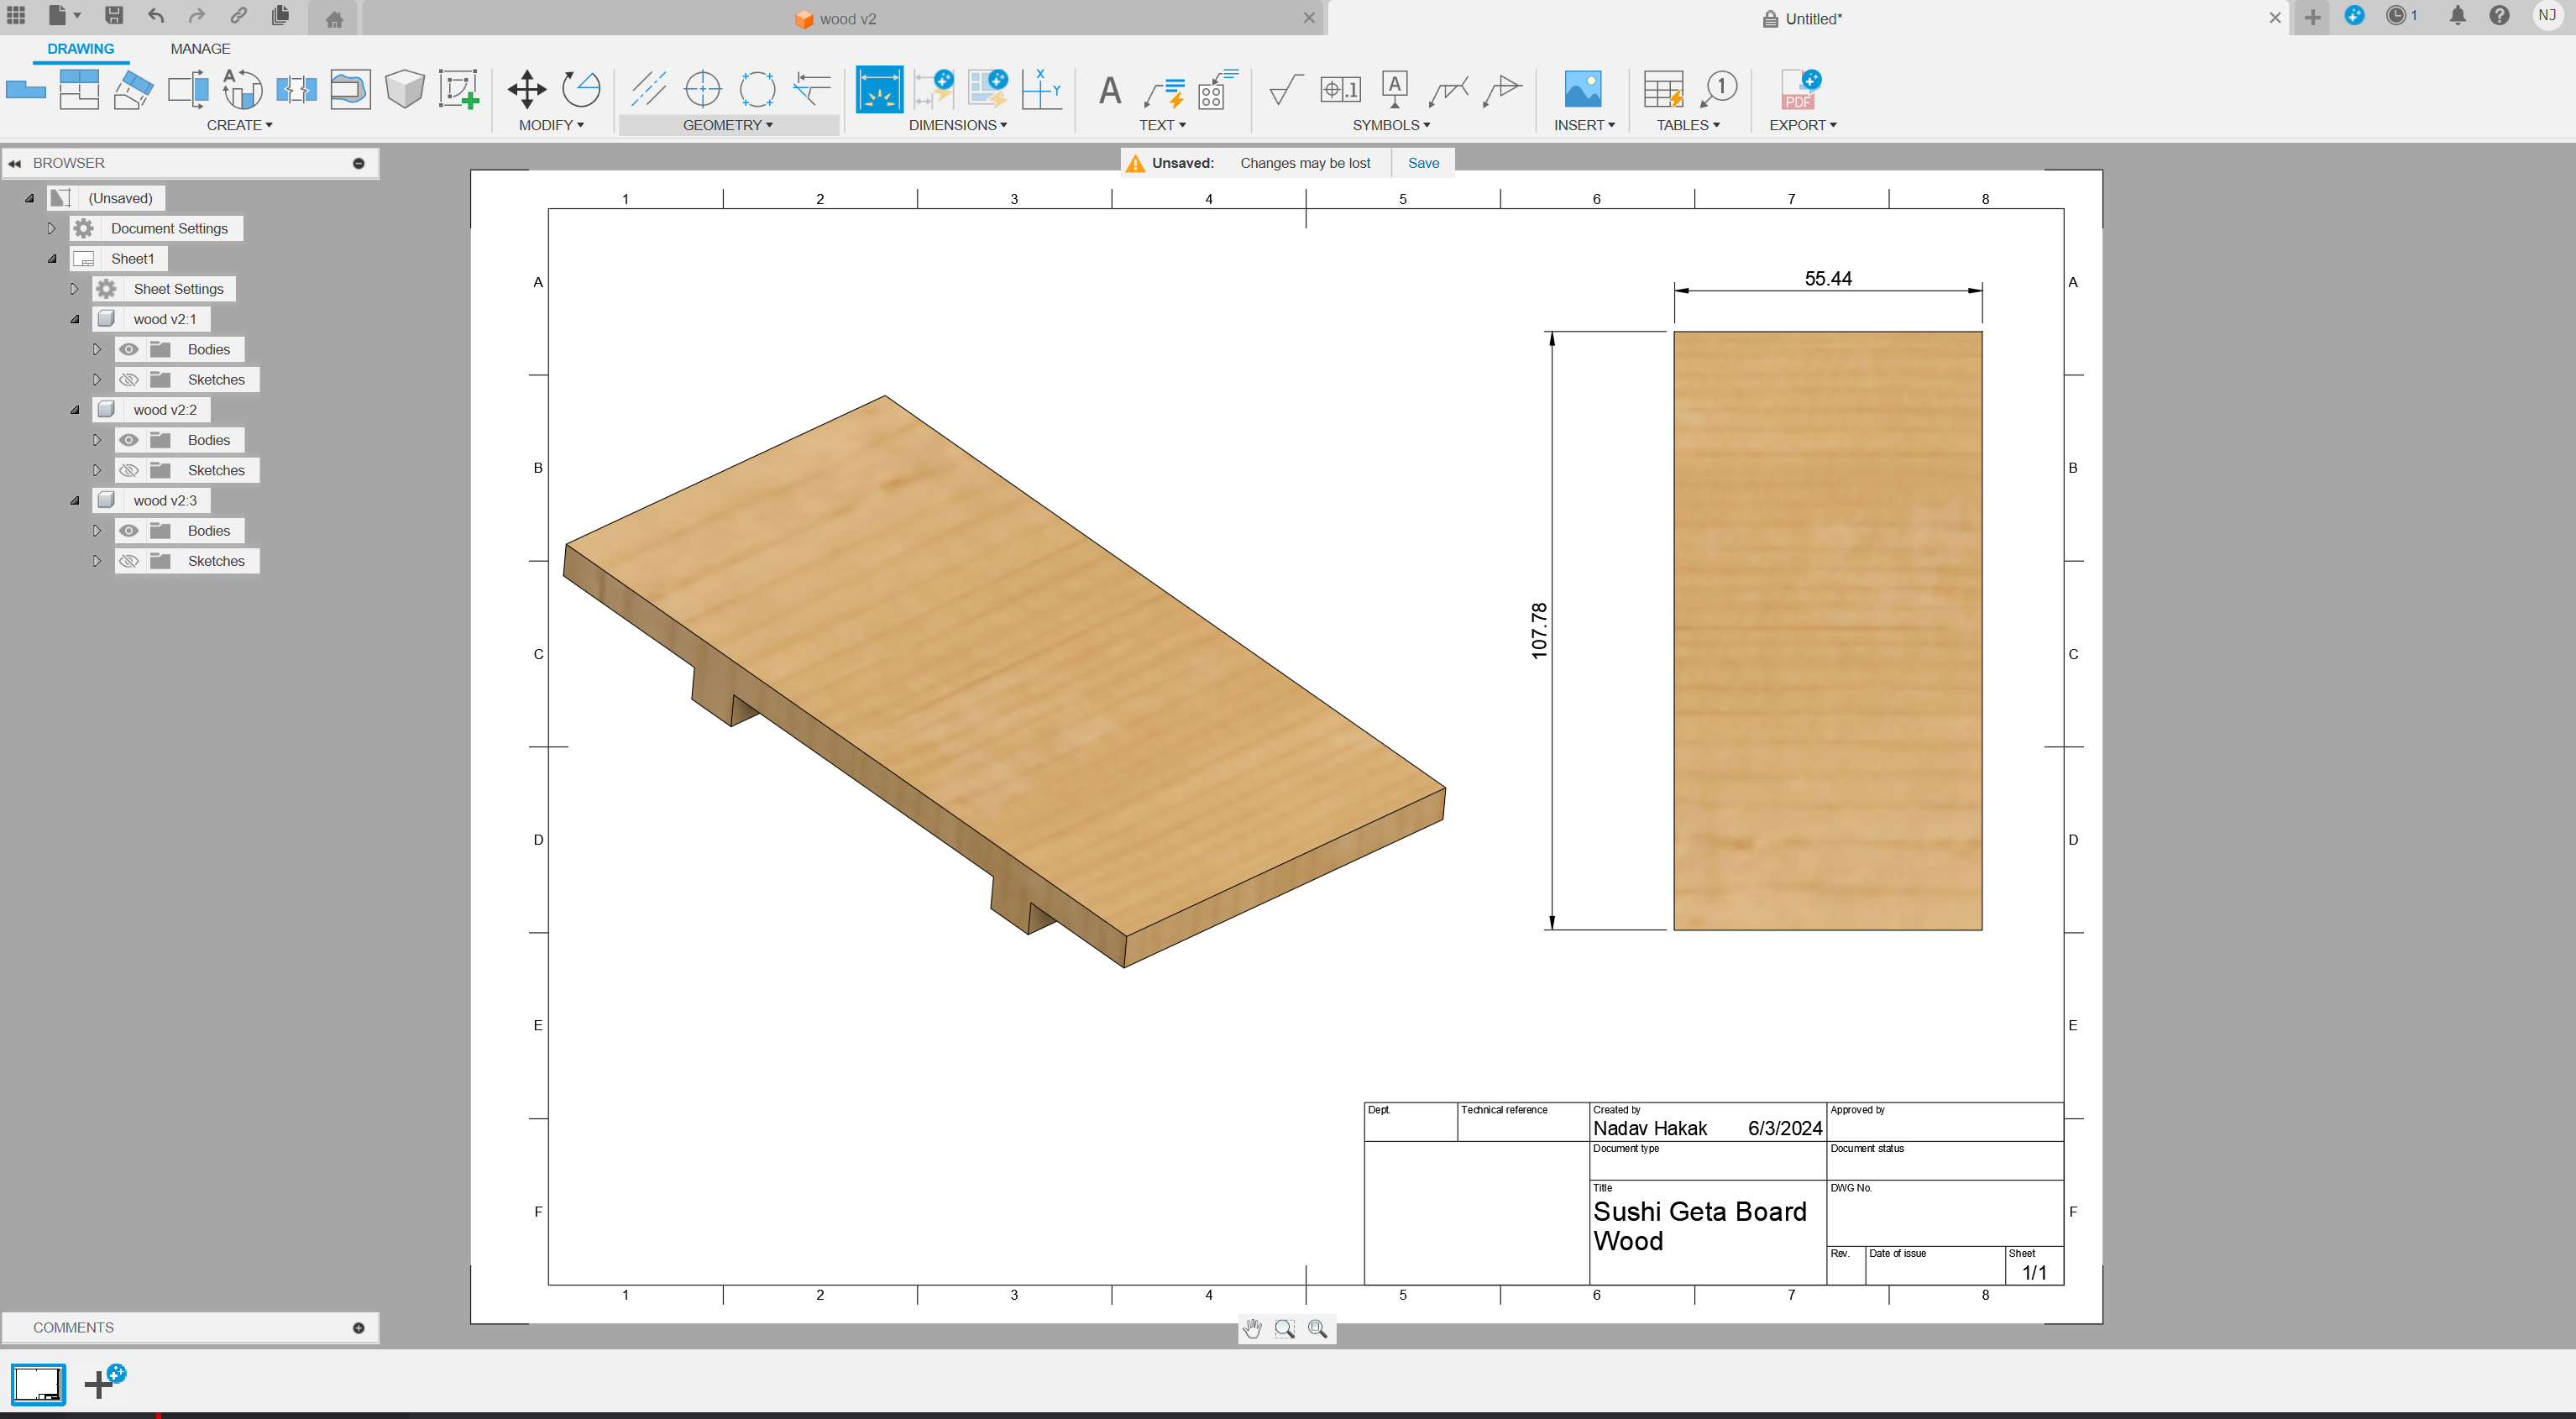2576x1419 pixels.
Task: Click the Sheet1 label in browser
Action: pyautogui.click(x=134, y=257)
